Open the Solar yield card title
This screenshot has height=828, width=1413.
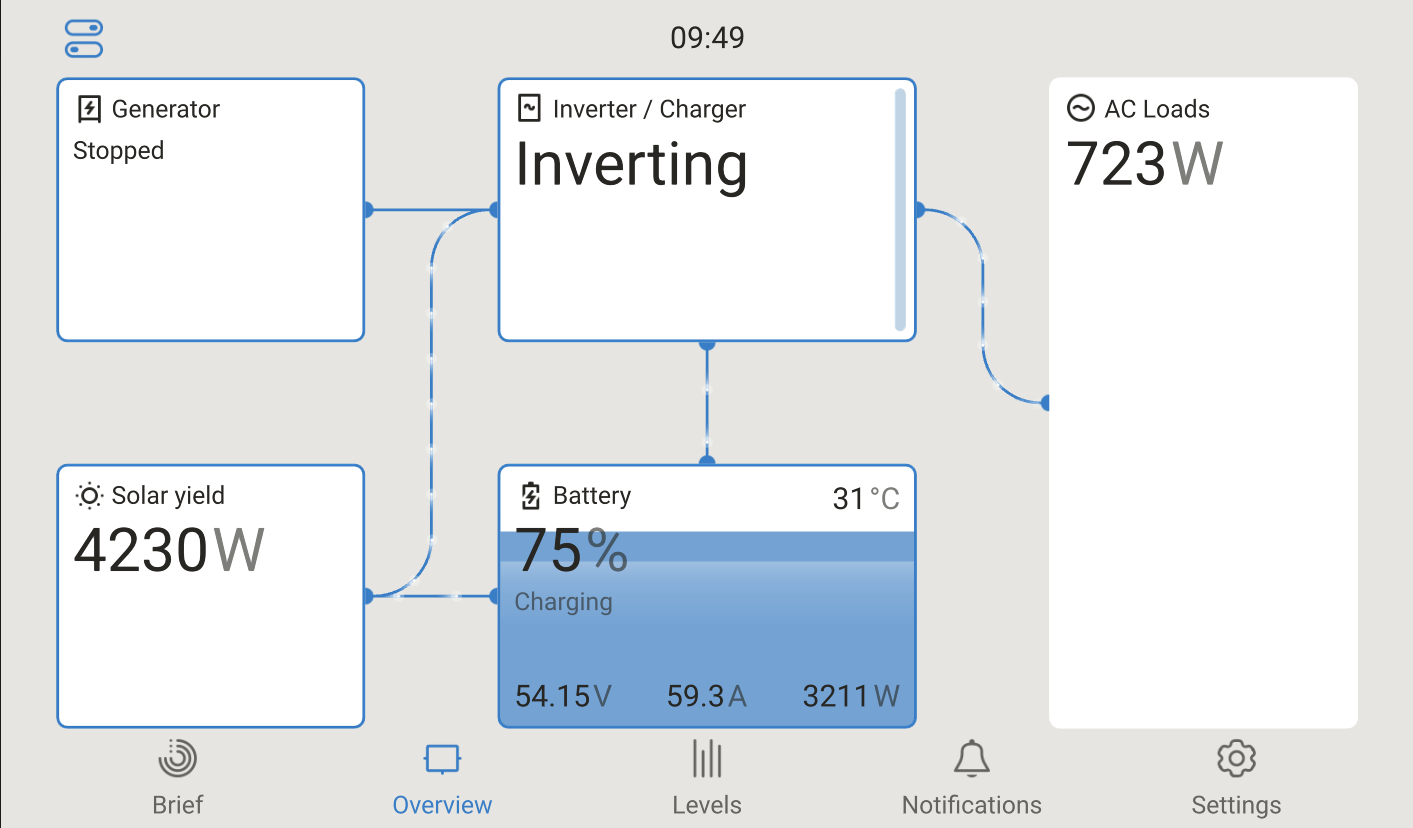(168, 495)
